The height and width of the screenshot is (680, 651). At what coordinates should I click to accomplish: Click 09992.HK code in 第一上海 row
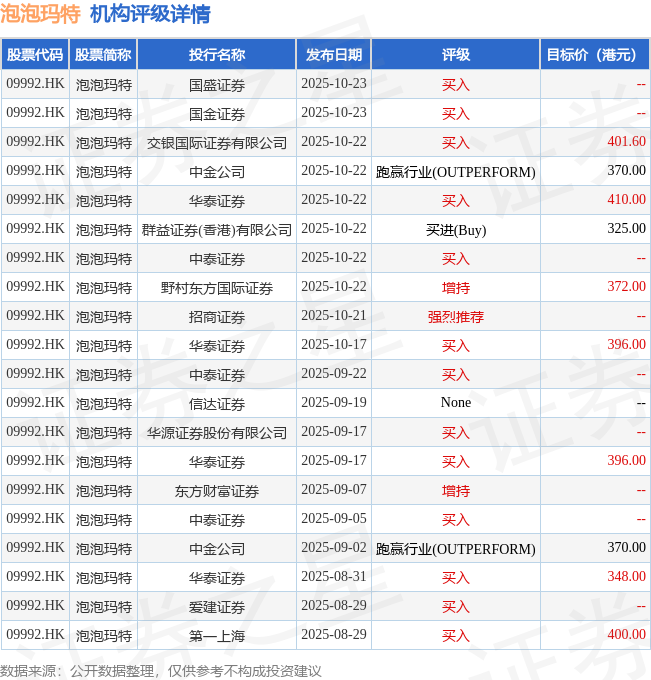pos(35,635)
